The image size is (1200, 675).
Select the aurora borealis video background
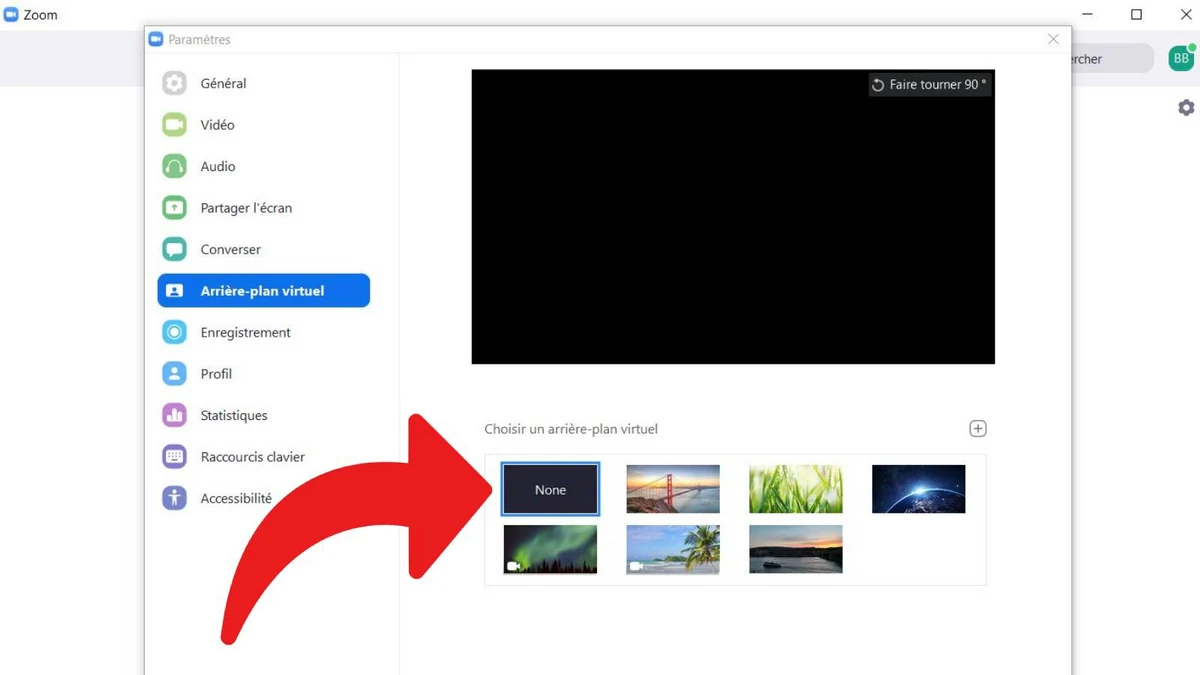pyautogui.click(x=550, y=549)
